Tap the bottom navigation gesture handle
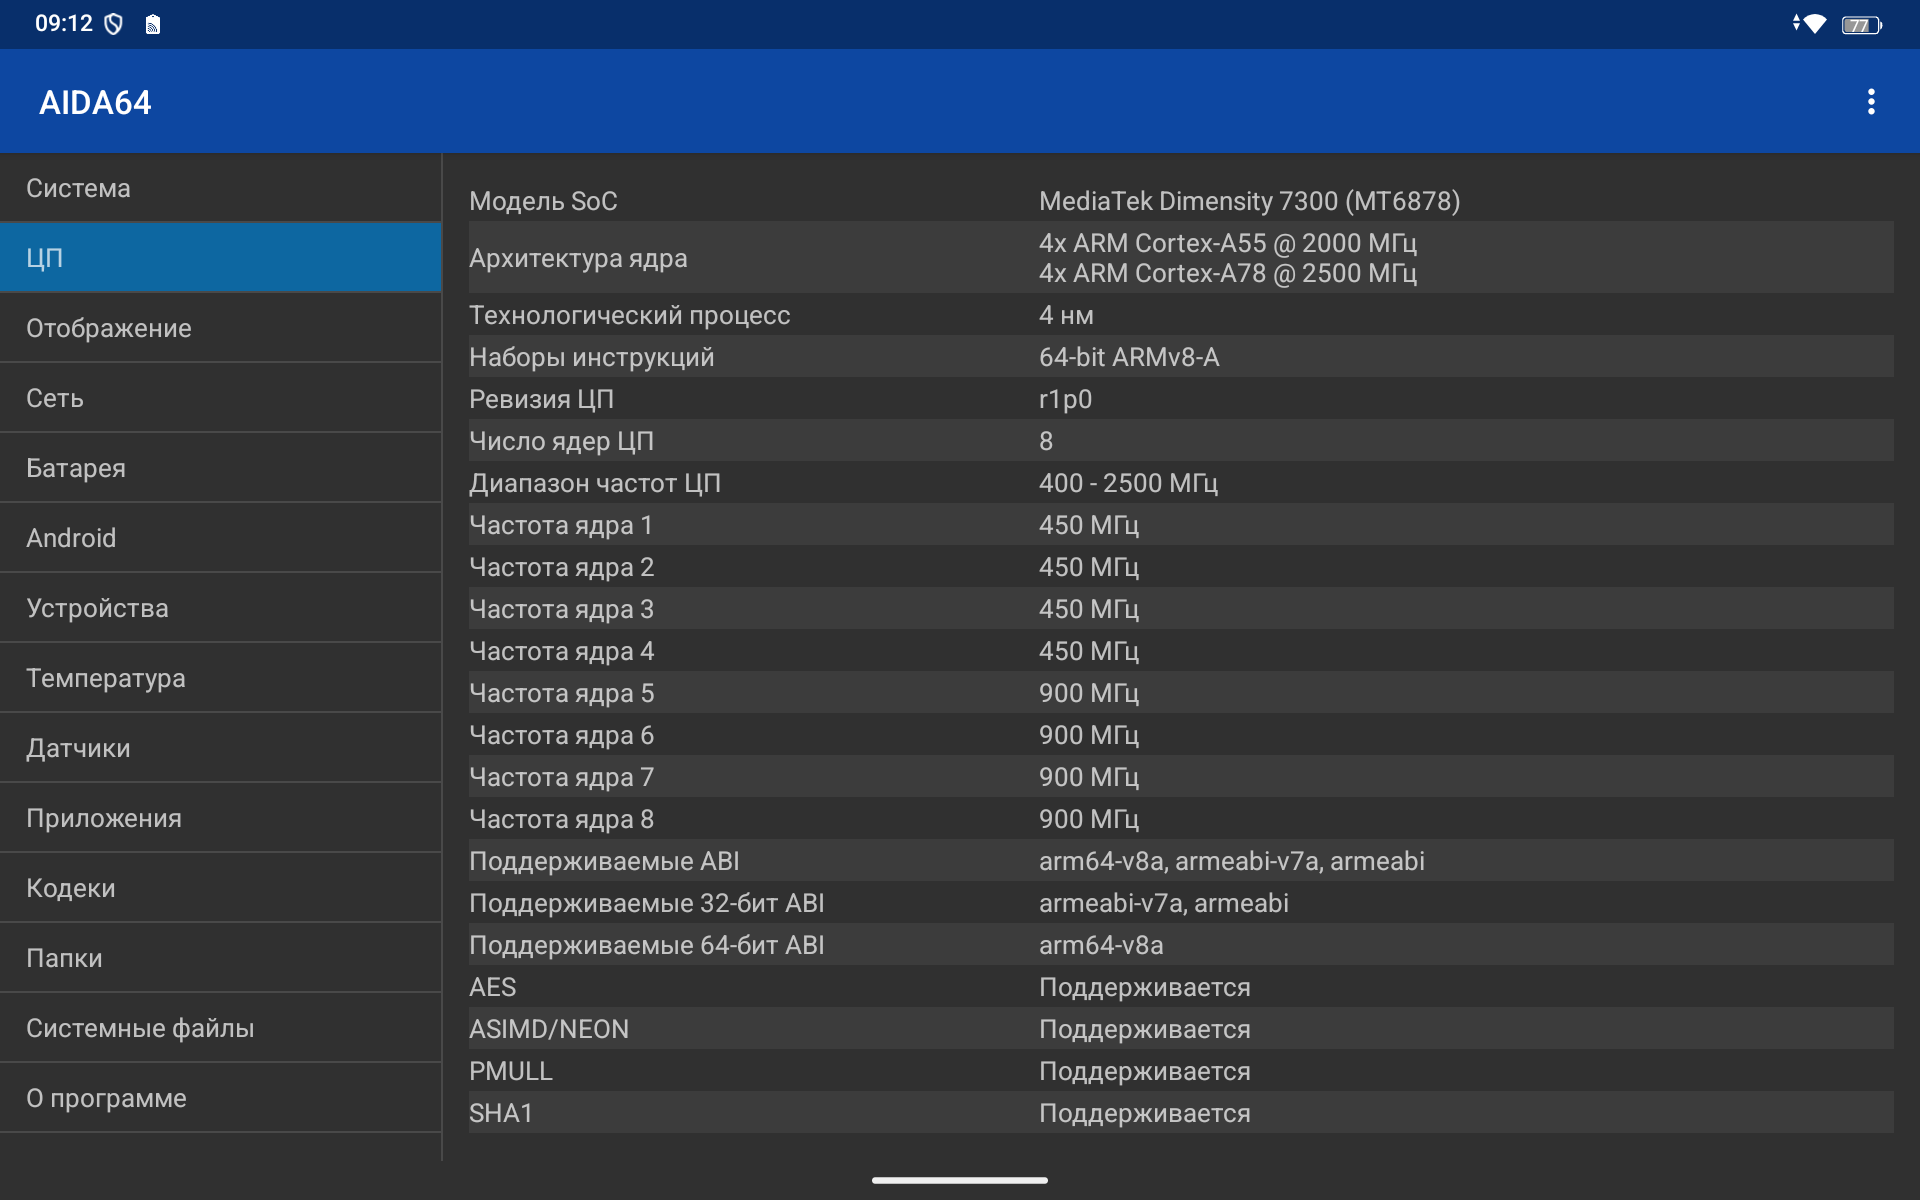1920x1200 pixels. point(960,1180)
